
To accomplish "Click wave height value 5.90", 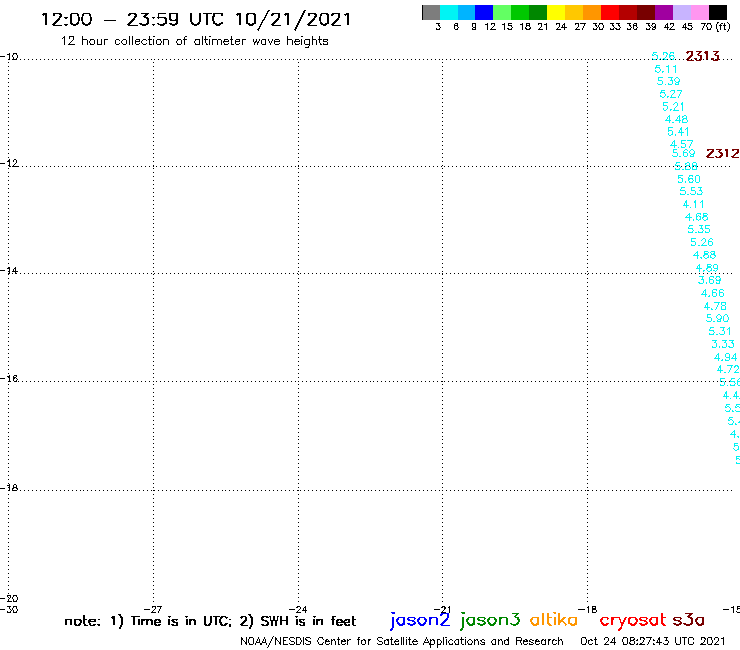I will (x=717, y=319).
